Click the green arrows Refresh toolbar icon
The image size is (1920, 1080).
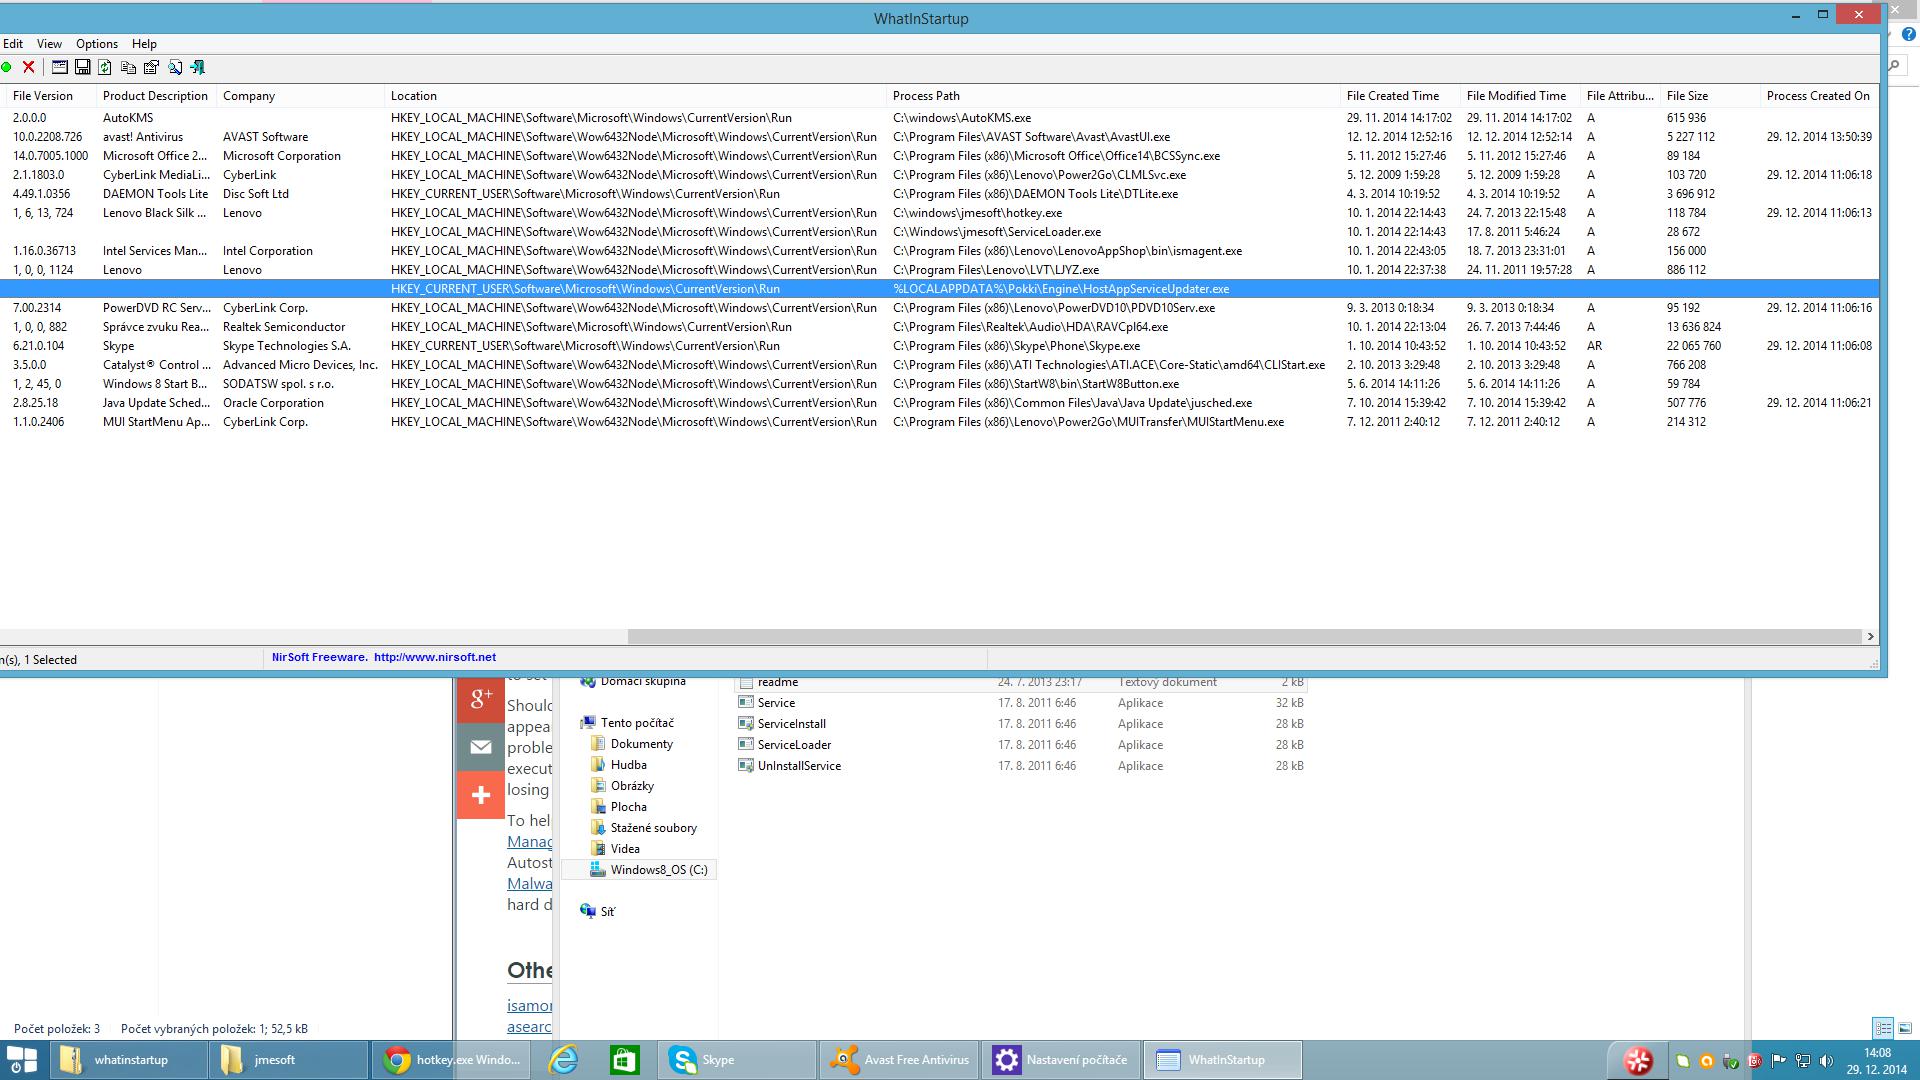tap(105, 67)
